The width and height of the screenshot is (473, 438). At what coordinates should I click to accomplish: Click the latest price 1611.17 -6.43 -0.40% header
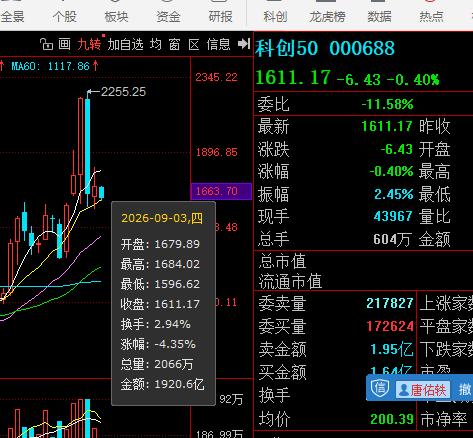pyautogui.click(x=347, y=78)
